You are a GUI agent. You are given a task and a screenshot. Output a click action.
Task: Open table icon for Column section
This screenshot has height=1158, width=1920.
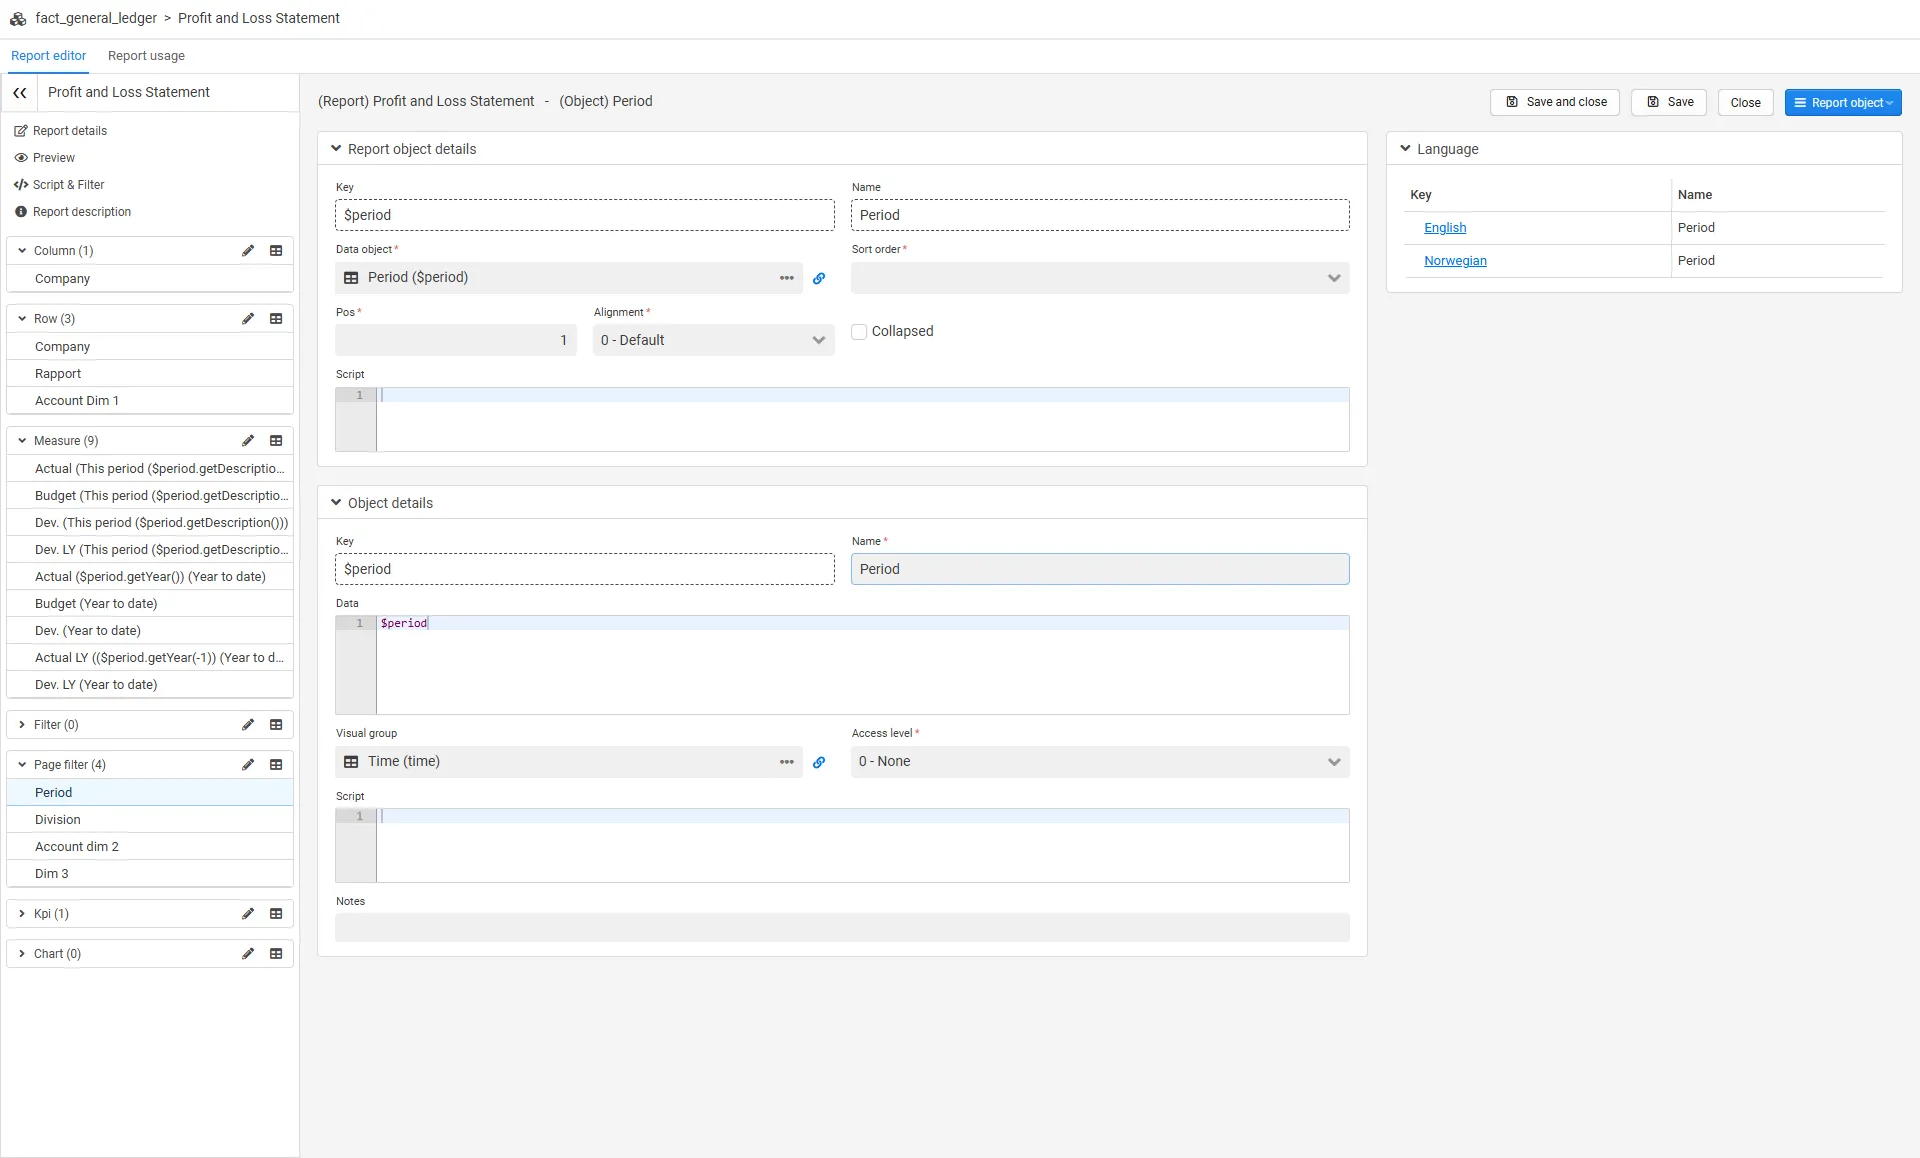276,251
